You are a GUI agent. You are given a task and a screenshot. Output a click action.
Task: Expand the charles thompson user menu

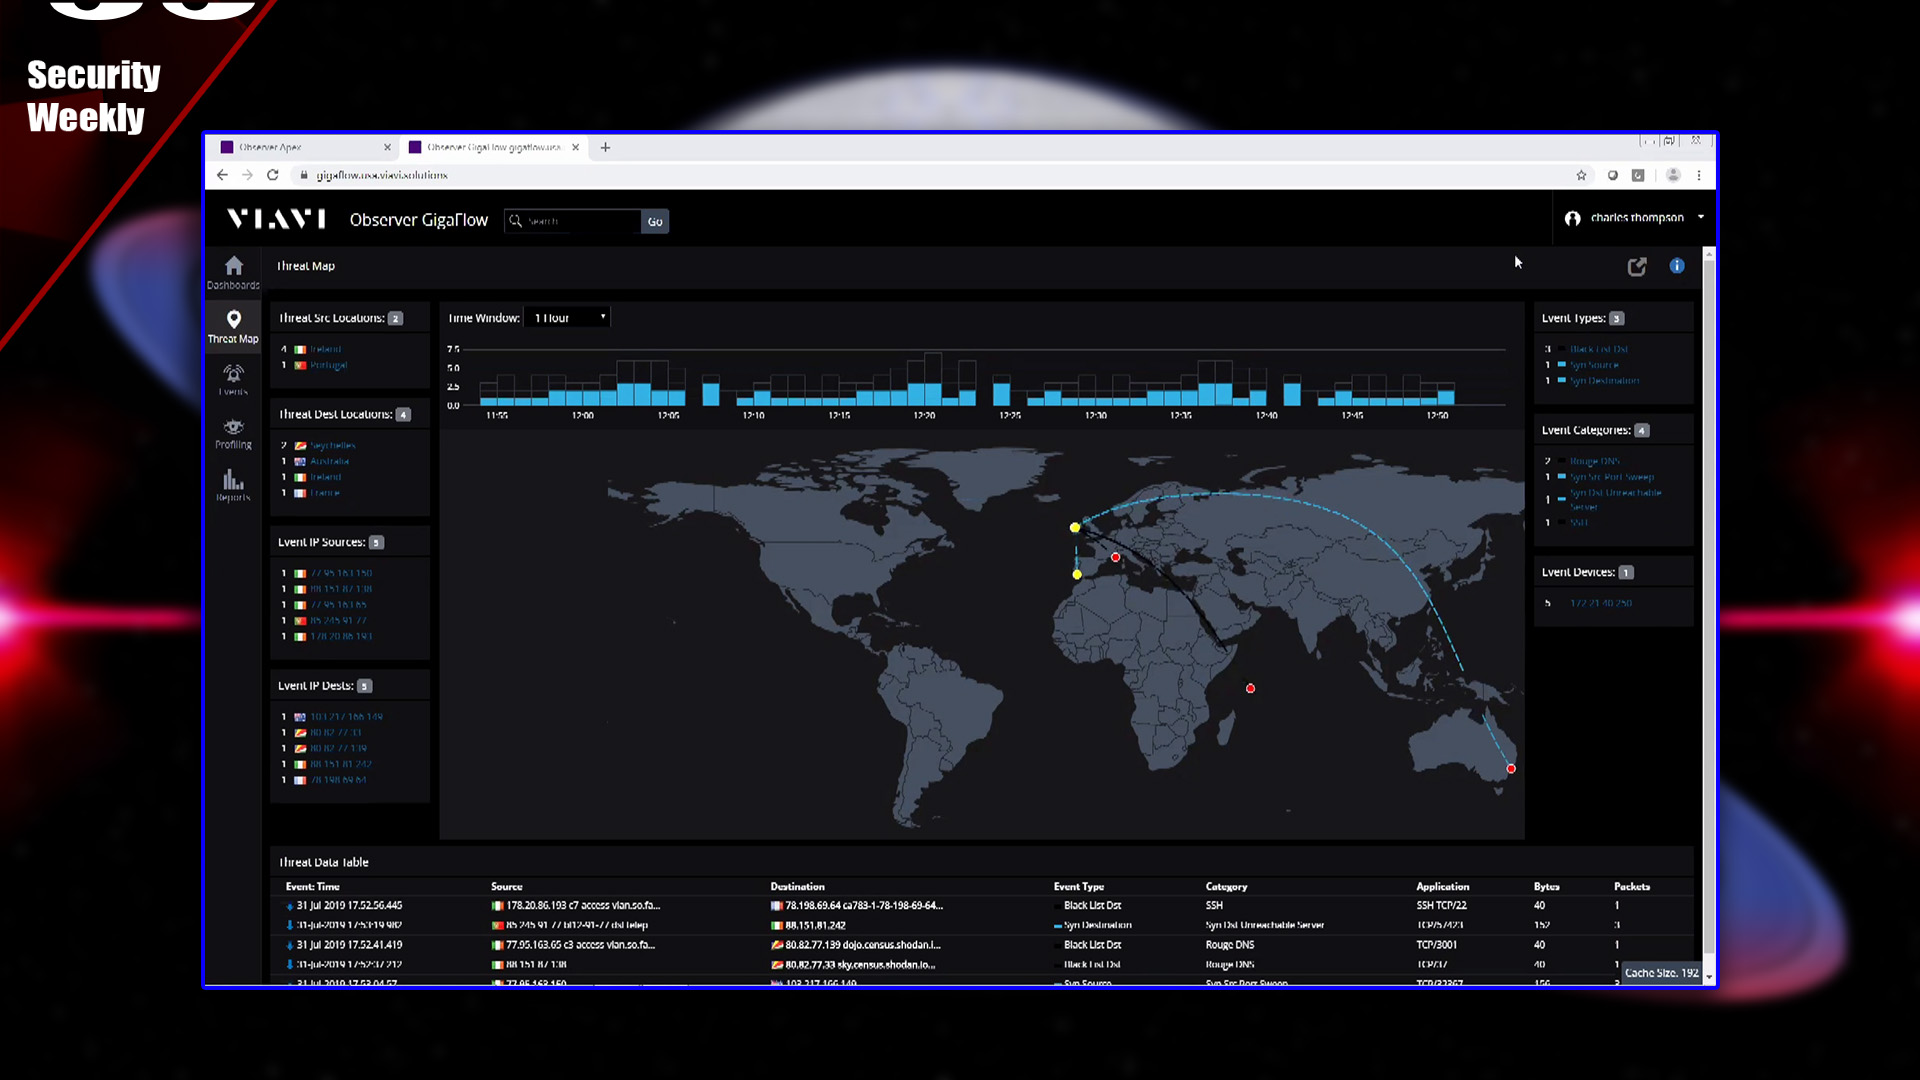(x=1637, y=218)
